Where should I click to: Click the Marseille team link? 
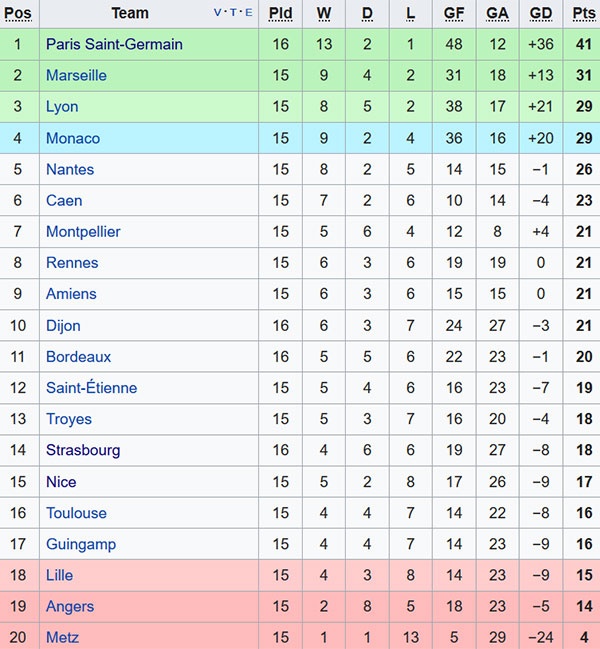76,75
